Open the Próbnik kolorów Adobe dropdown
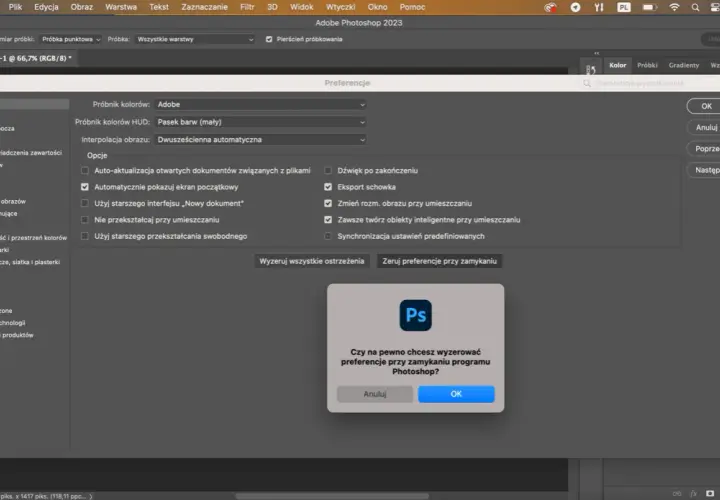 point(260,105)
